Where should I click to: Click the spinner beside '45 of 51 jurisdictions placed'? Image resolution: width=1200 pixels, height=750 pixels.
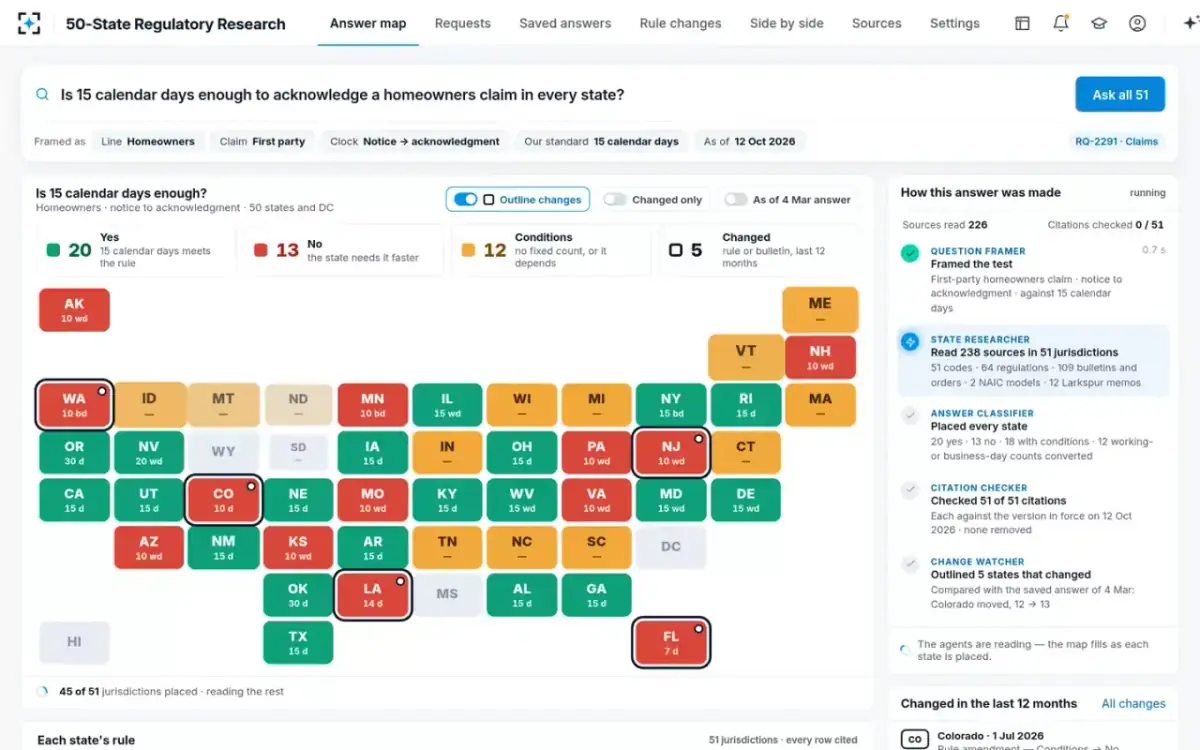[x=42, y=691]
